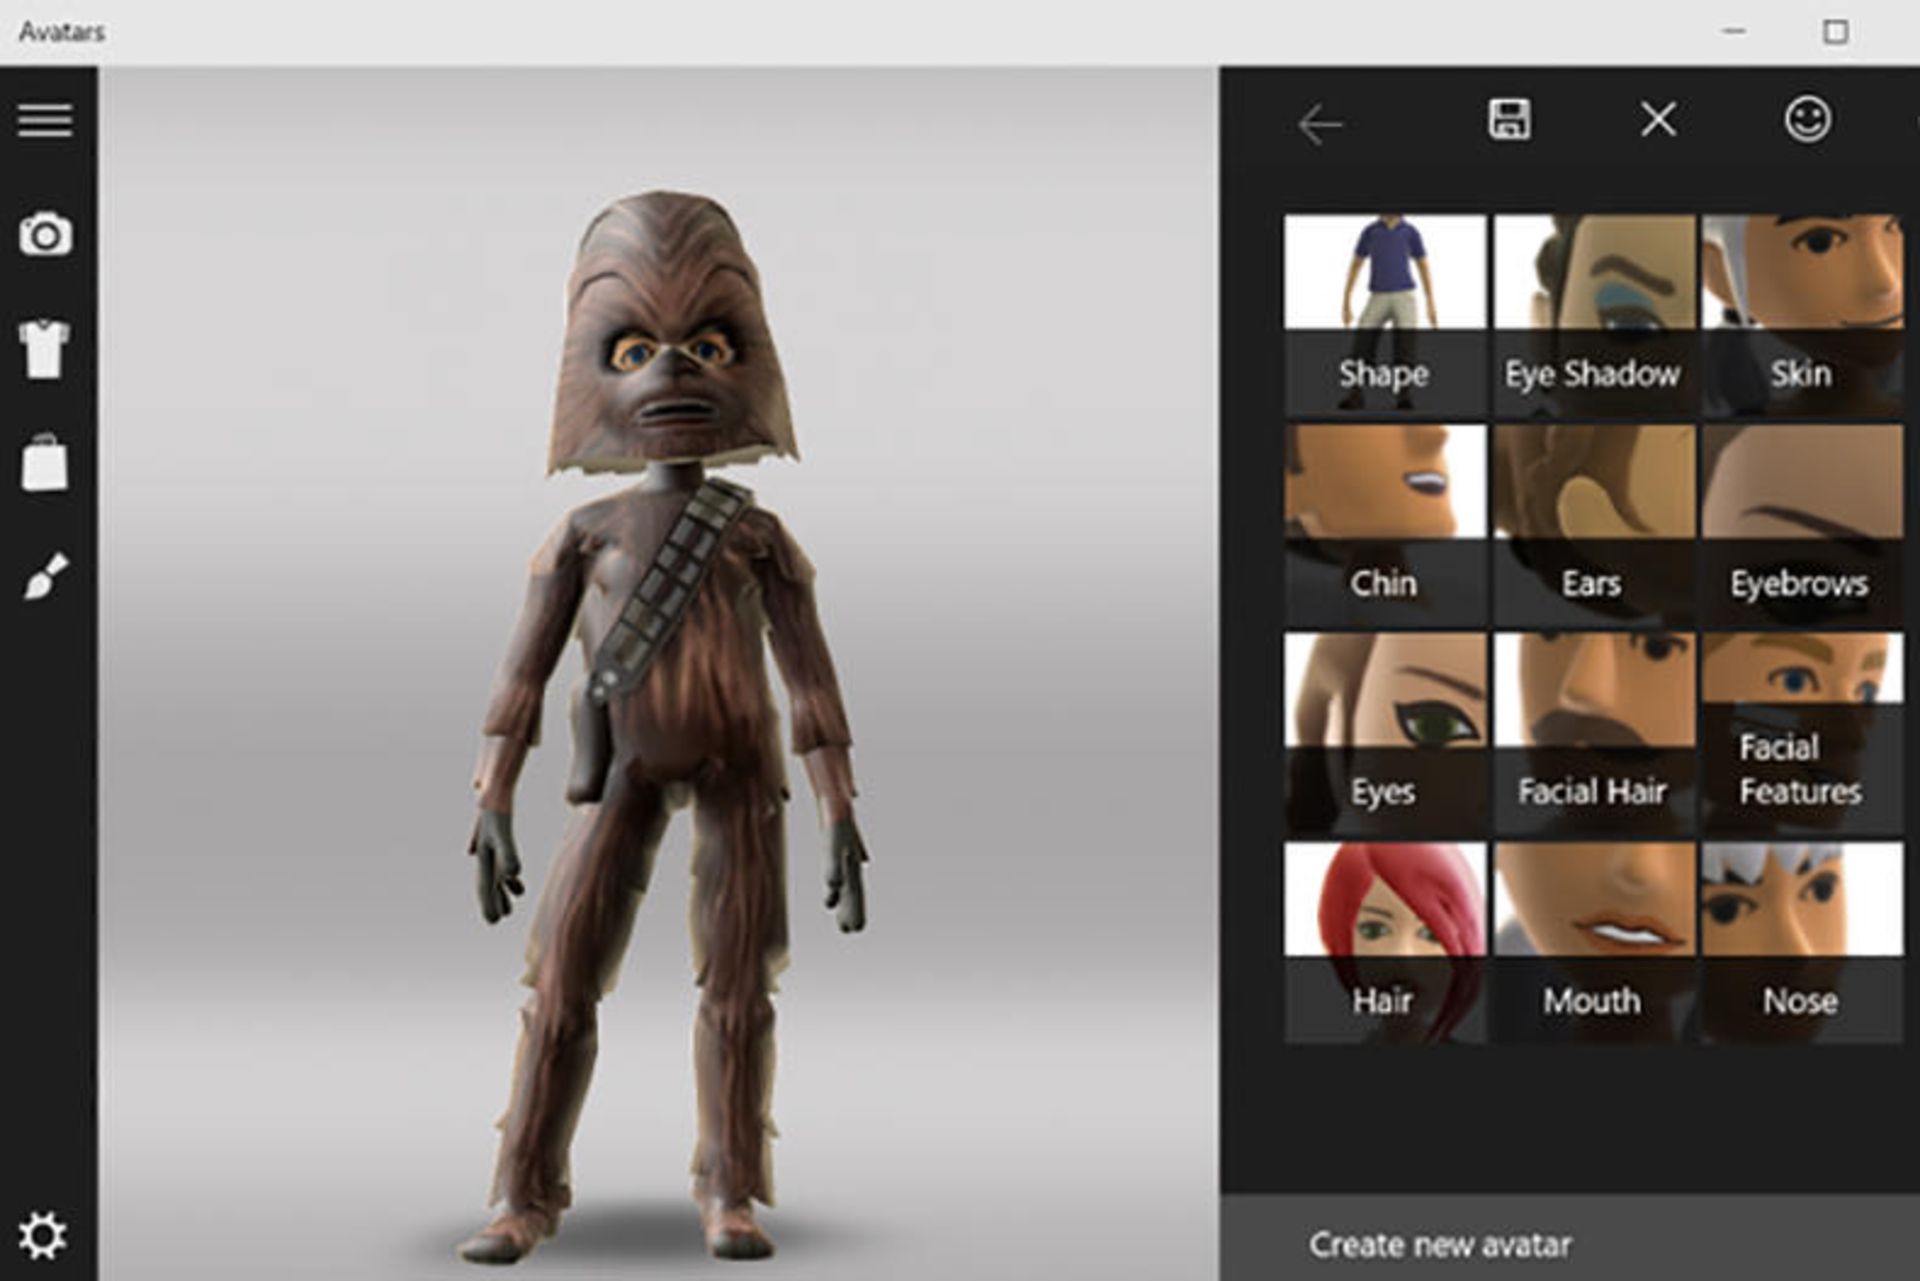The height and width of the screenshot is (1281, 1920).
Task: Maximize the Avatars window
Action: point(1835,31)
